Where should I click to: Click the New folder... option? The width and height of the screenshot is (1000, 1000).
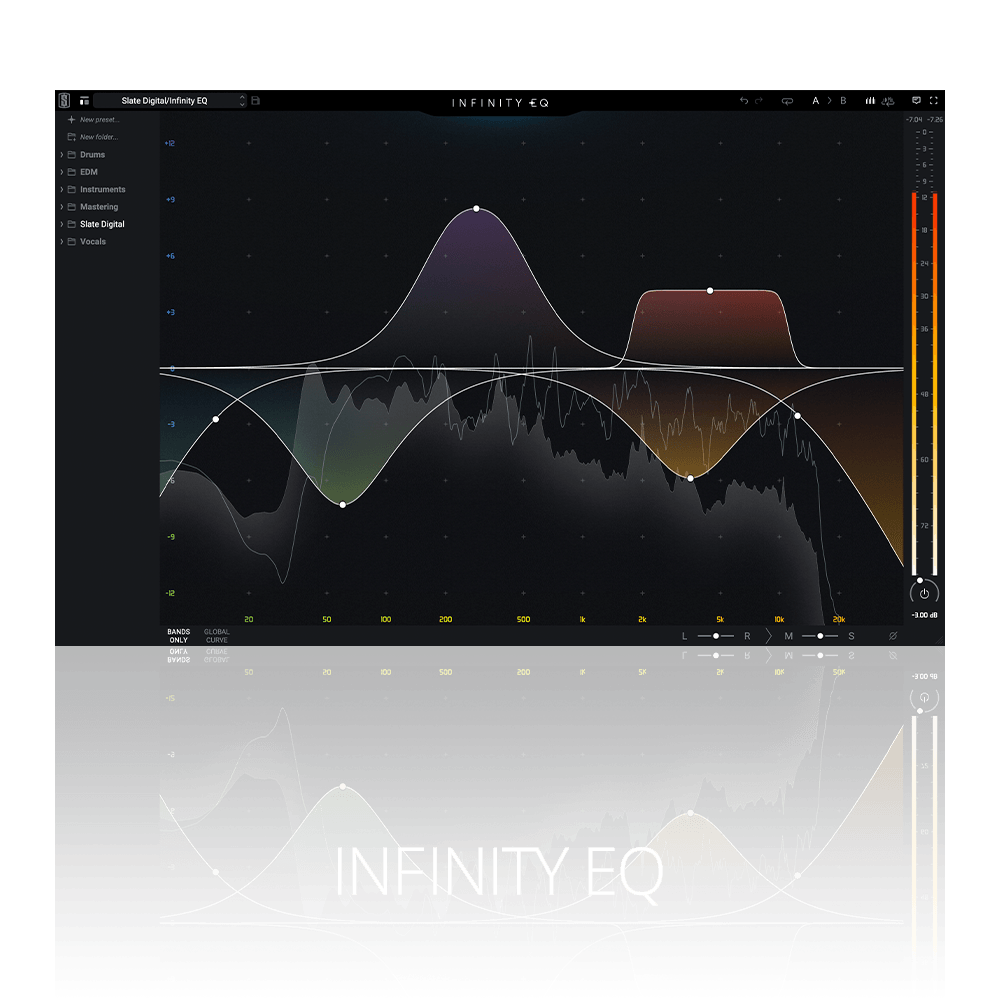(x=98, y=137)
